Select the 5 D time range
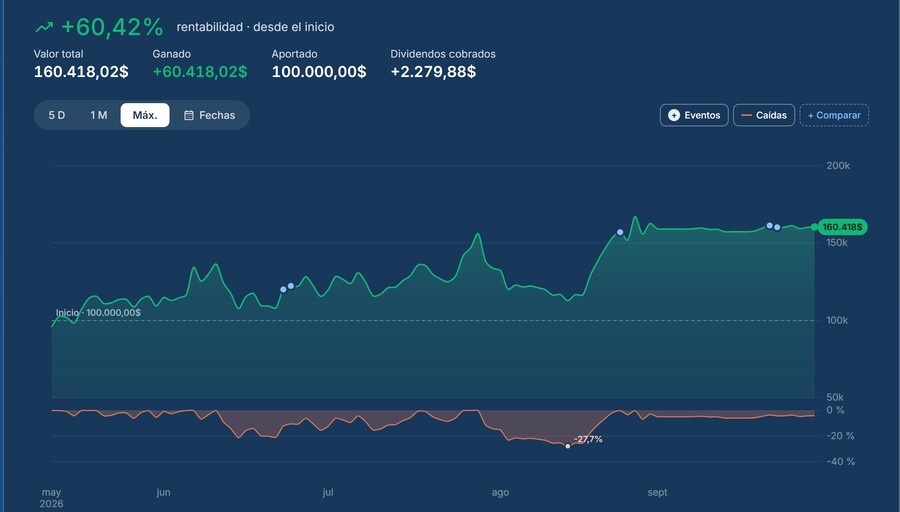 (56, 115)
